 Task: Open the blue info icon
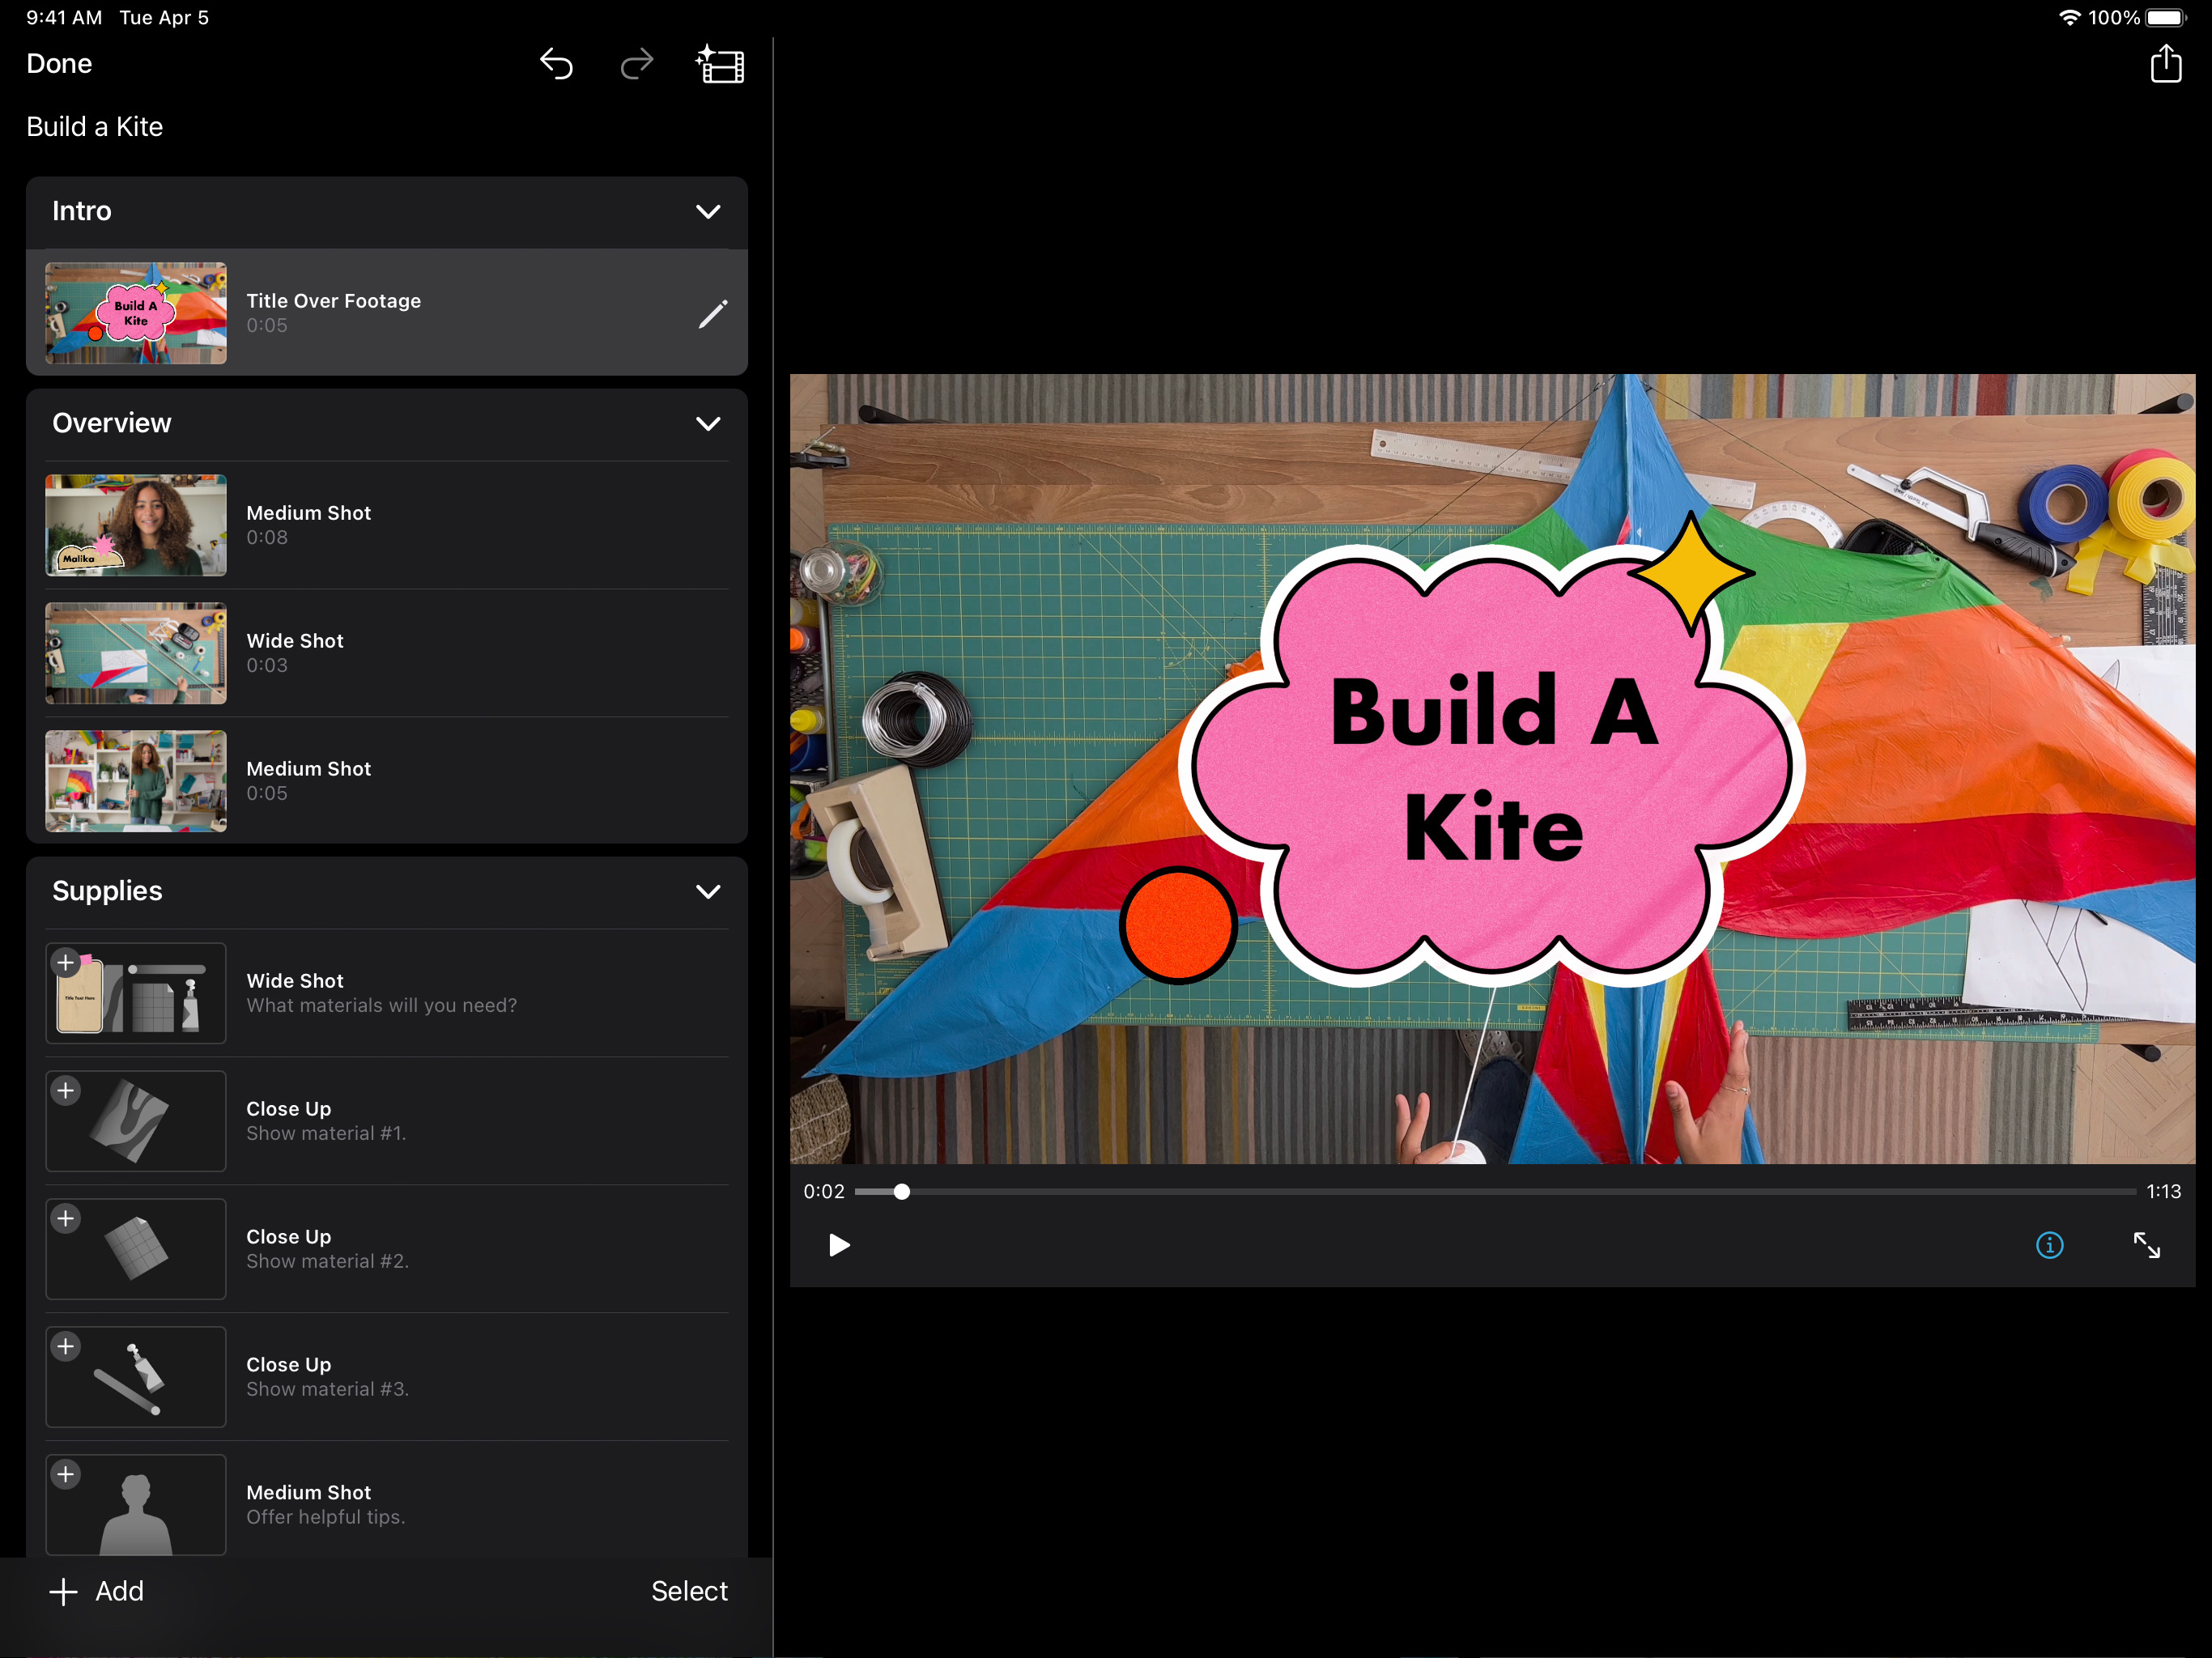[2049, 1245]
